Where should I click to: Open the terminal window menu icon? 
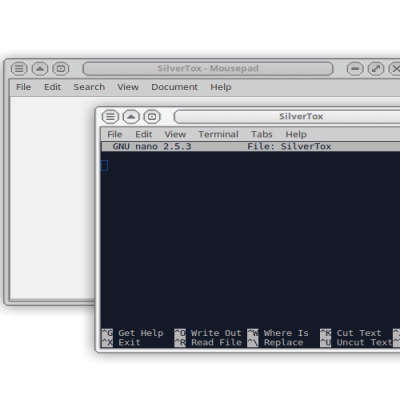[x=110, y=117]
